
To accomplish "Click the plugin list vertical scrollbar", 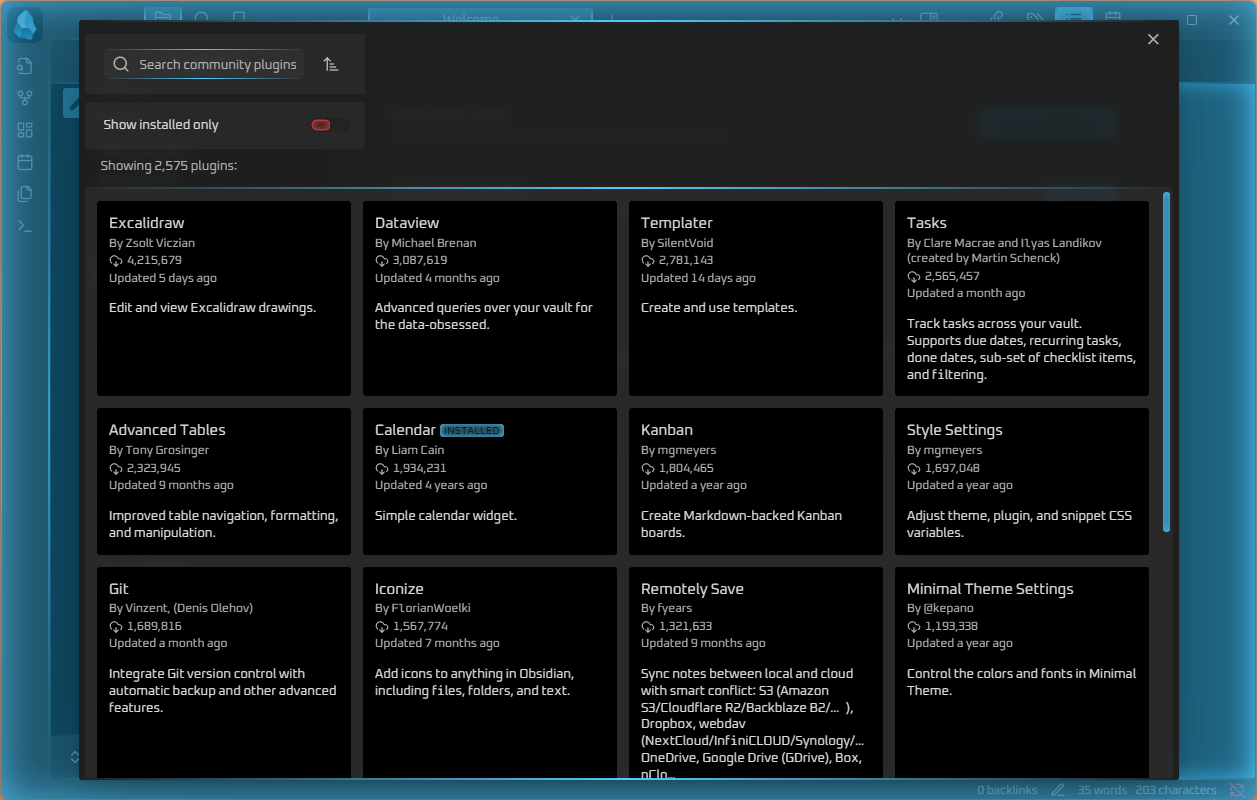I will 1166,362.
